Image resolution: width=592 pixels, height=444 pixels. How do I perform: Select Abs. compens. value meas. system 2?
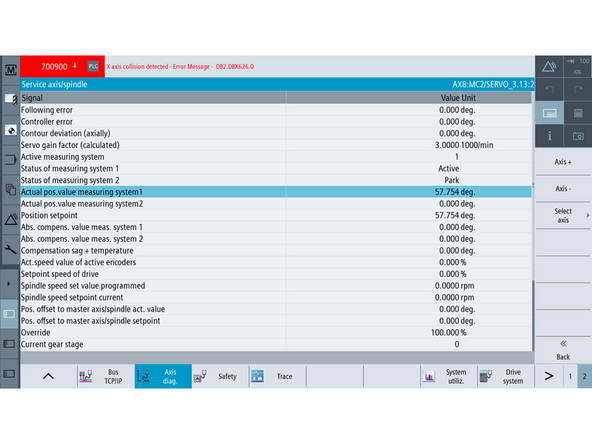[x=276, y=239]
